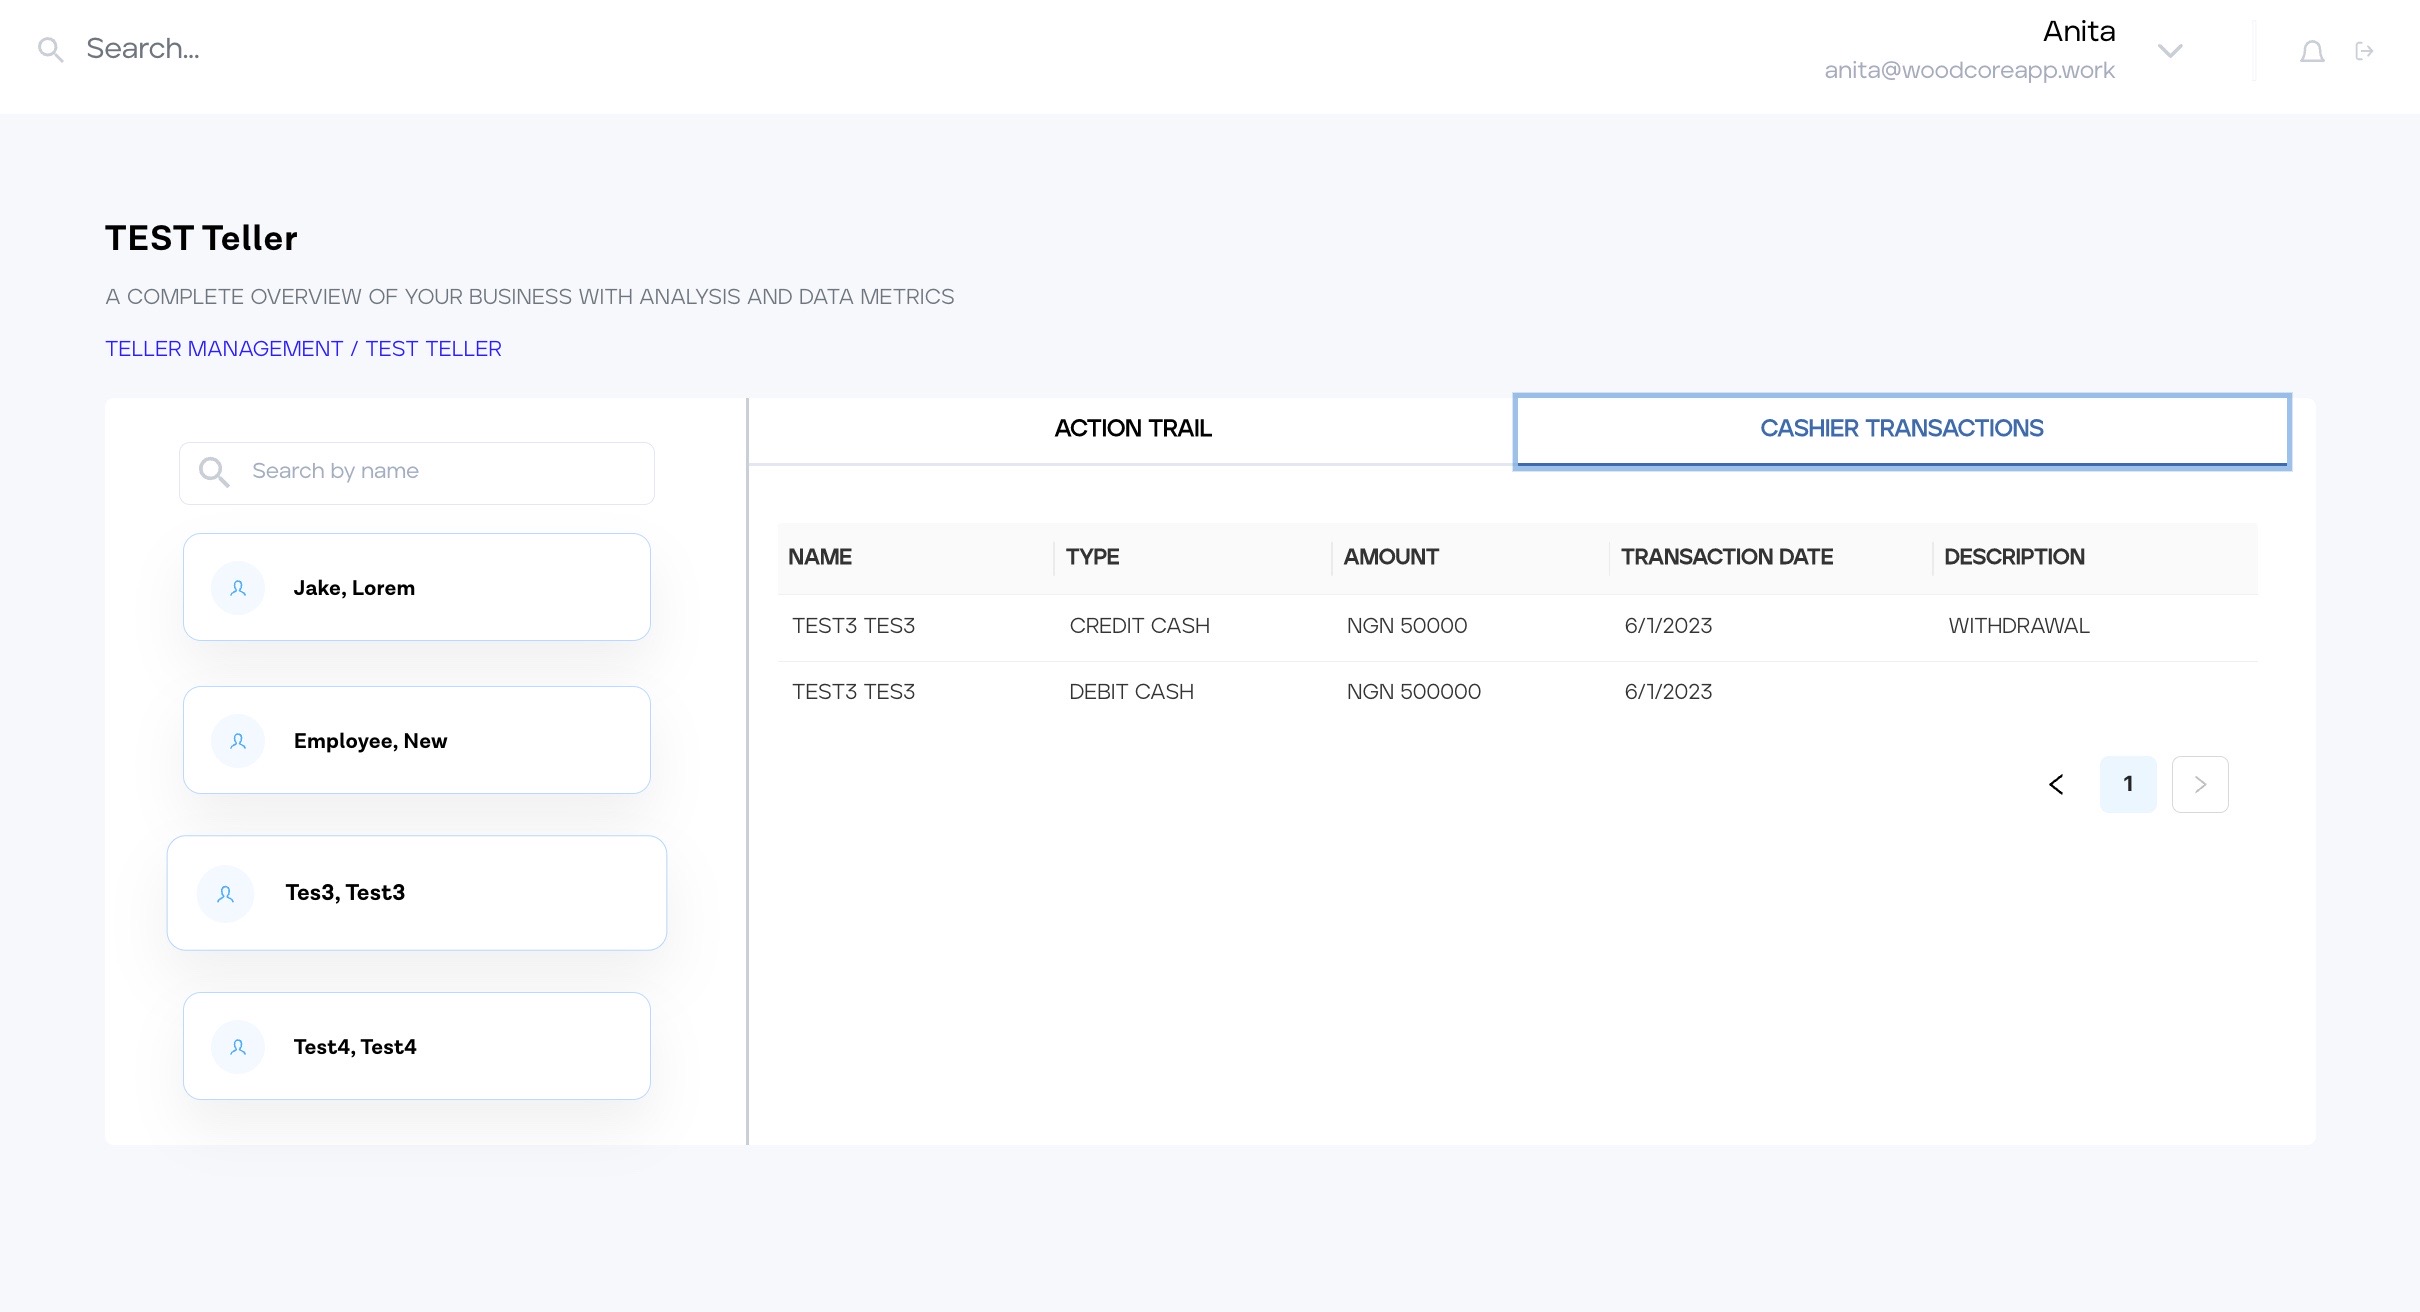This screenshot has height=1312, width=2420.
Task: Click Employee, New avatar icon
Action: point(238,741)
